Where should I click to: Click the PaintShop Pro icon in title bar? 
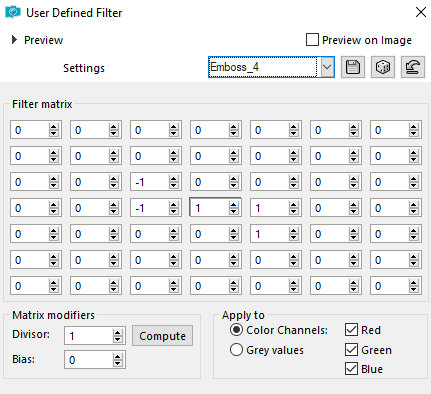click(13, 13)
